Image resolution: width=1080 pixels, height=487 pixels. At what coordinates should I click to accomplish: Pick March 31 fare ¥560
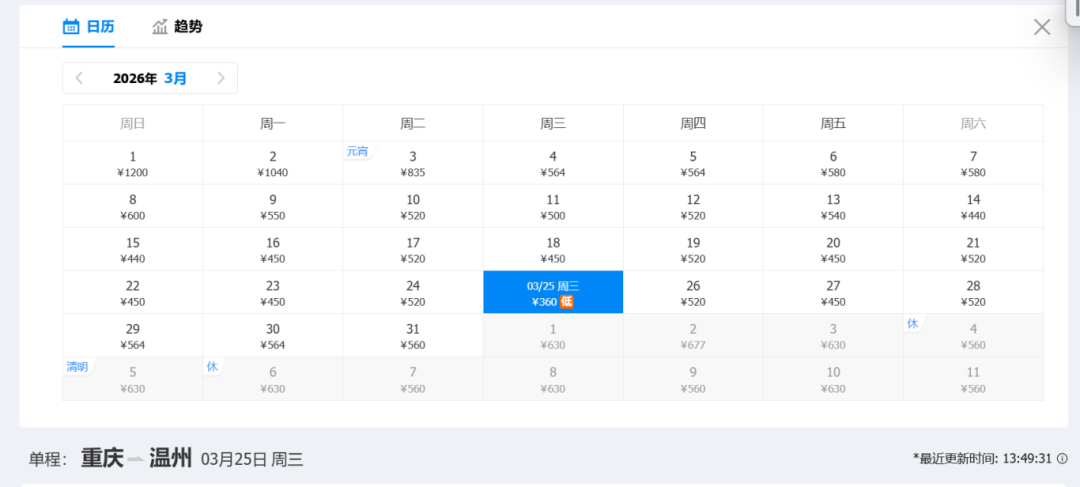413,336
